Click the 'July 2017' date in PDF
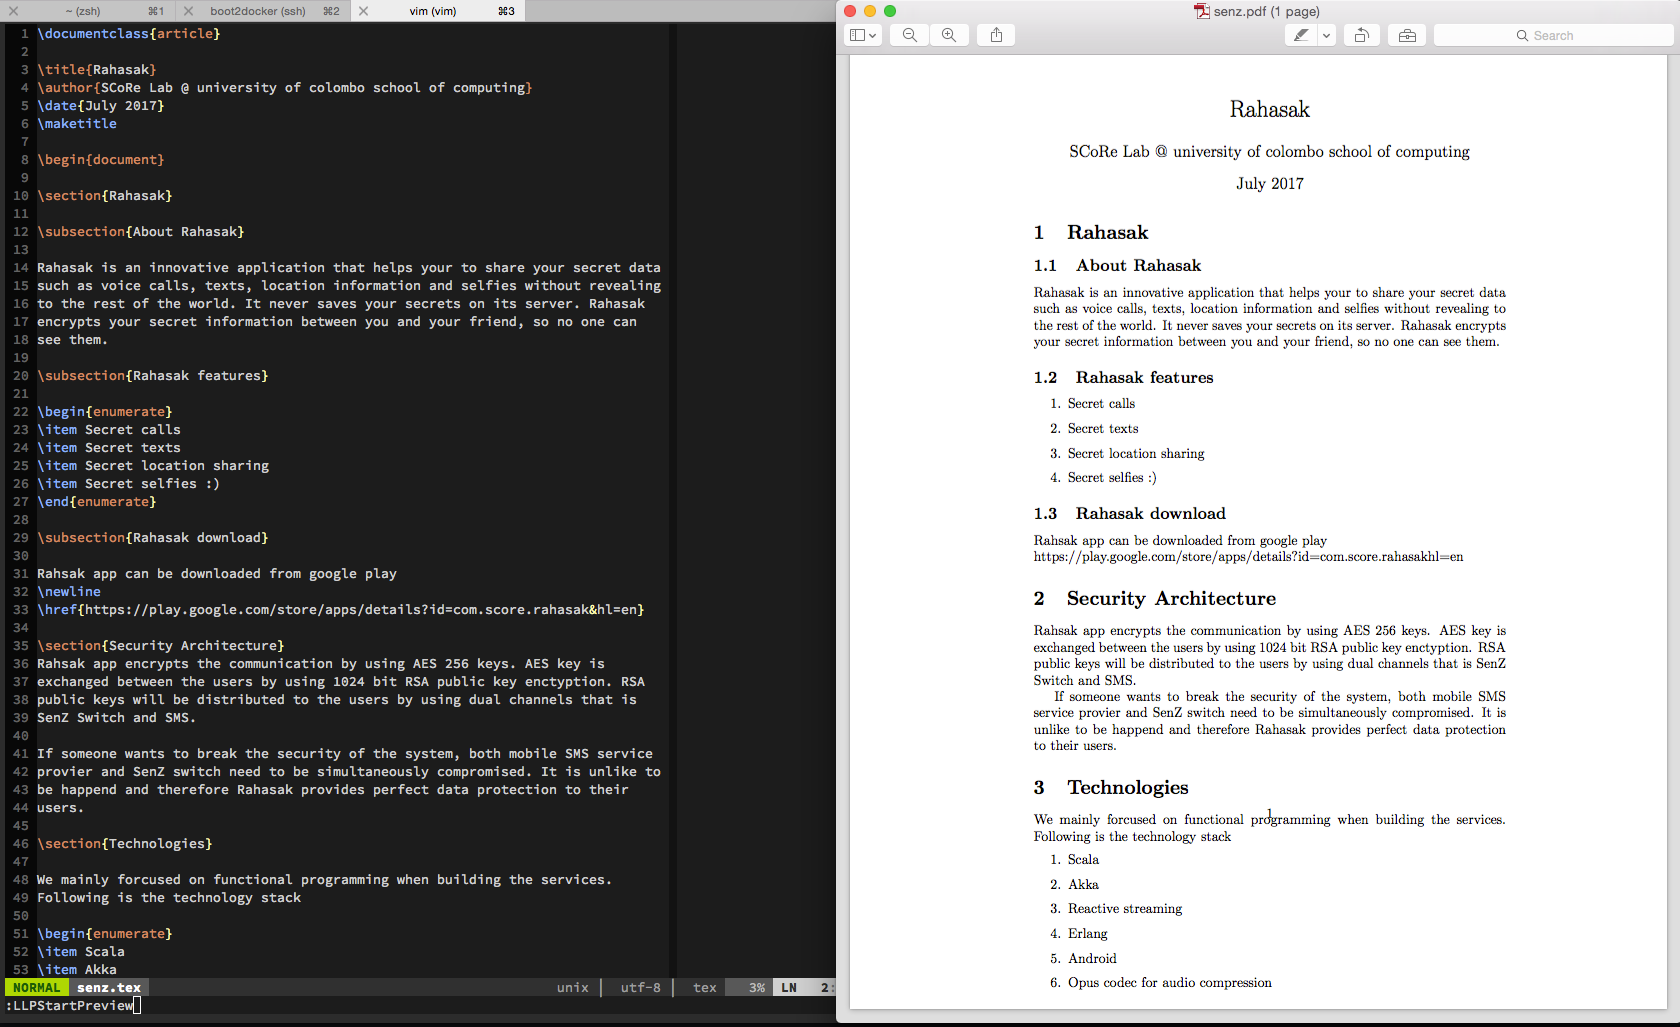Screen dimensions: 1680x1027 1269,183
